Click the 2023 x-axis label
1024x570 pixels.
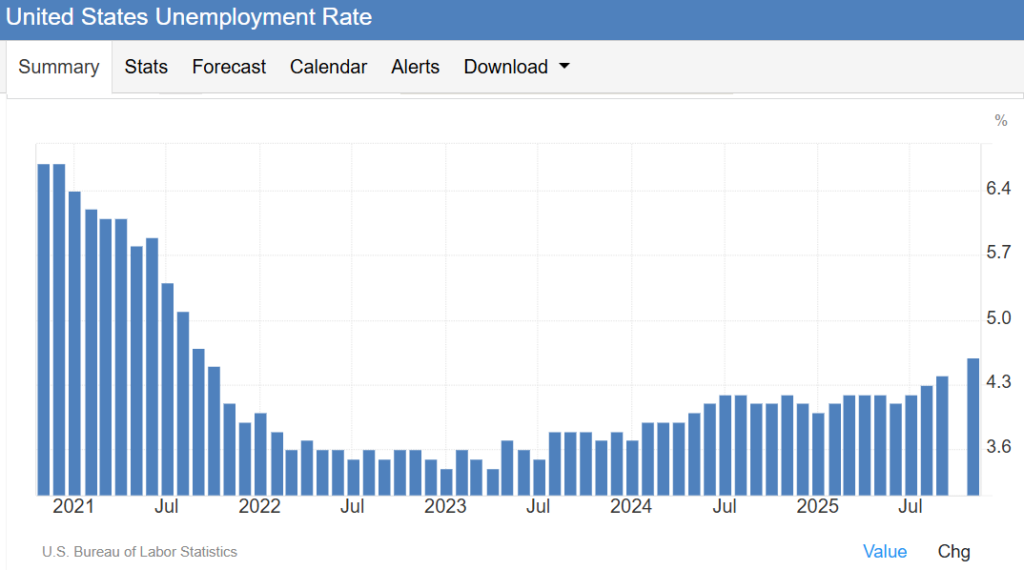[x=445, y=507]
